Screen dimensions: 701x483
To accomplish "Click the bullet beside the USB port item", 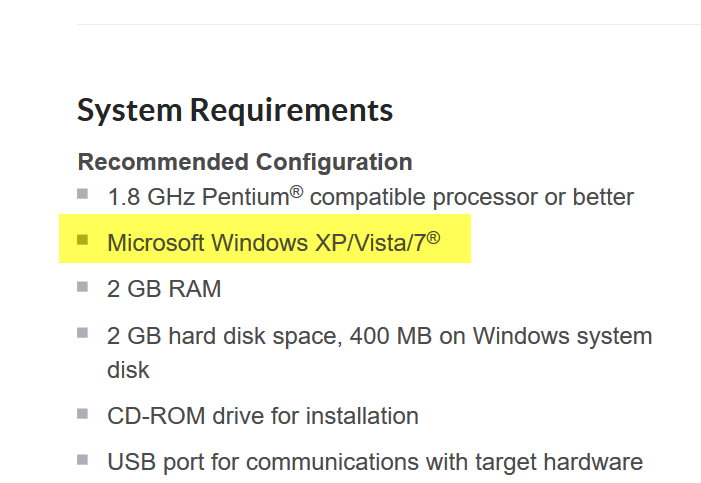I will pyautogui.click(x=82, y=459).
